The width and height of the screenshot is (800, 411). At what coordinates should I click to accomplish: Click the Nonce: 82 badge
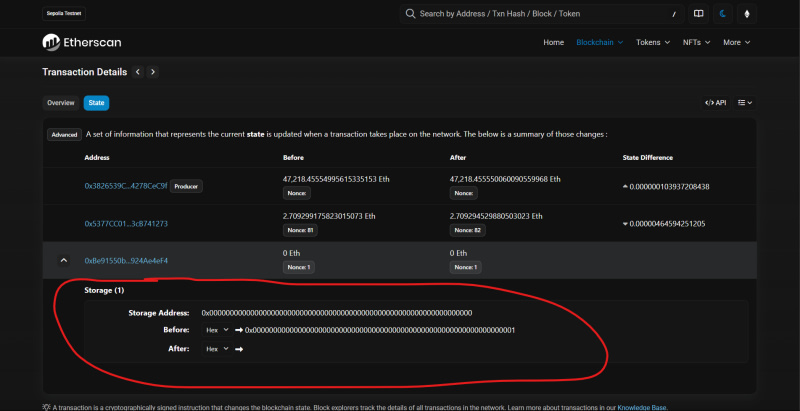pyautogui.click(x=467, y=230)
